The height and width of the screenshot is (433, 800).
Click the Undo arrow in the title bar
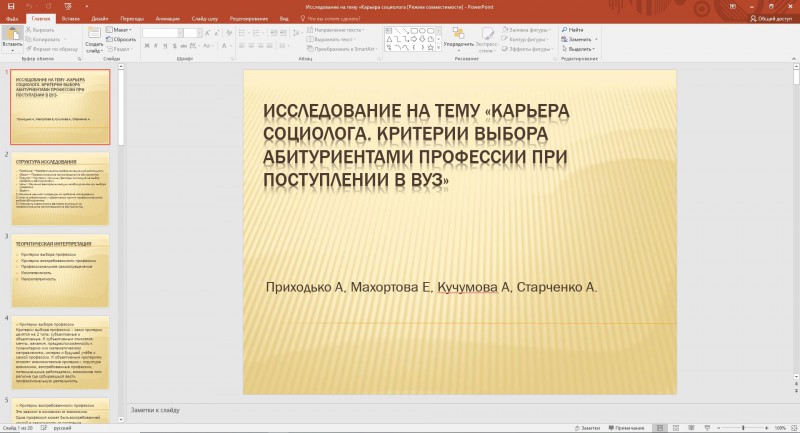[x=29, y=7]
